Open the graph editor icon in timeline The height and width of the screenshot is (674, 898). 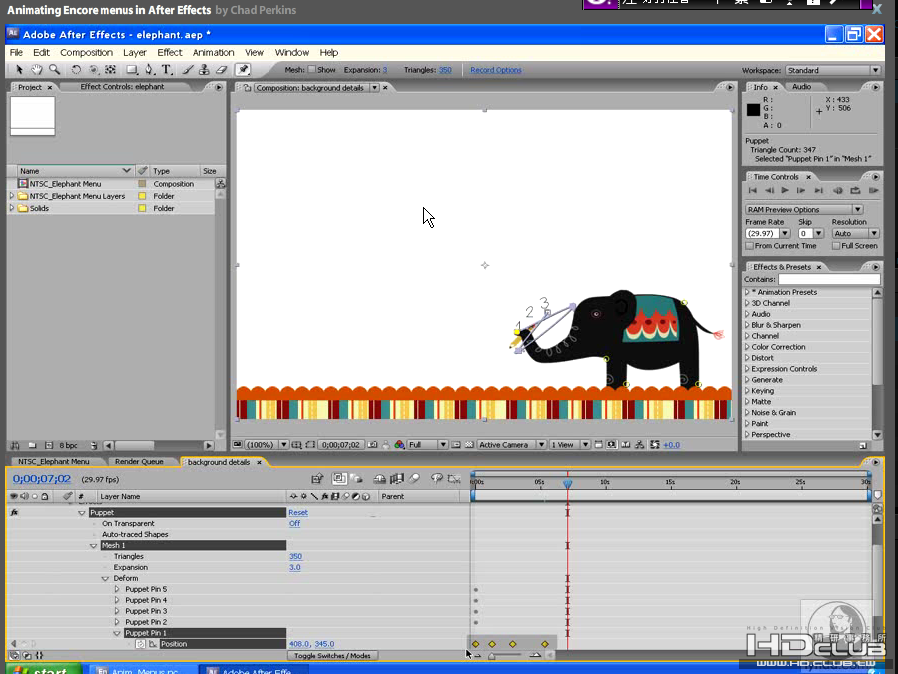(454, 479)
